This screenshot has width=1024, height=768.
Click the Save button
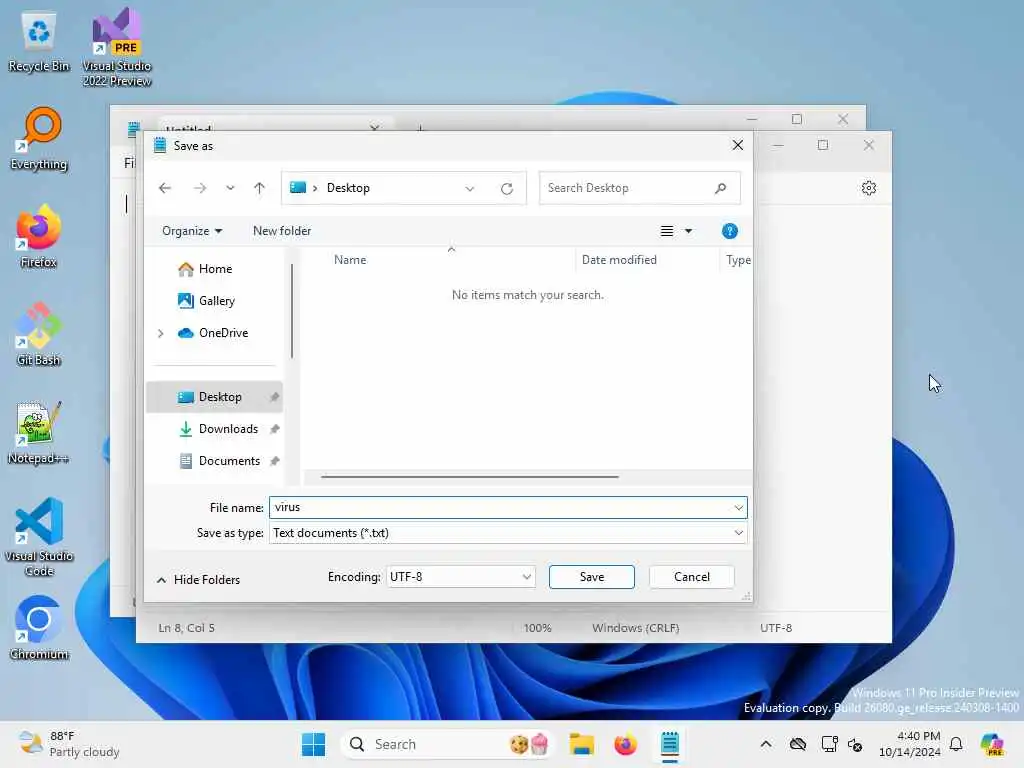coord(592,577)
